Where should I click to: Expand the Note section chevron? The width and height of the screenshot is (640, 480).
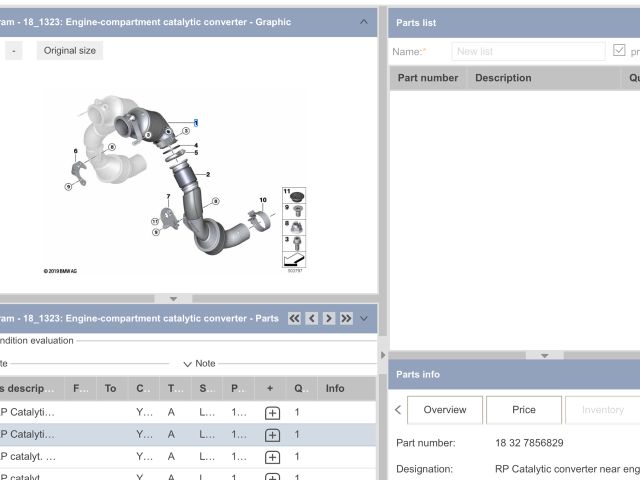pos(187,364)
